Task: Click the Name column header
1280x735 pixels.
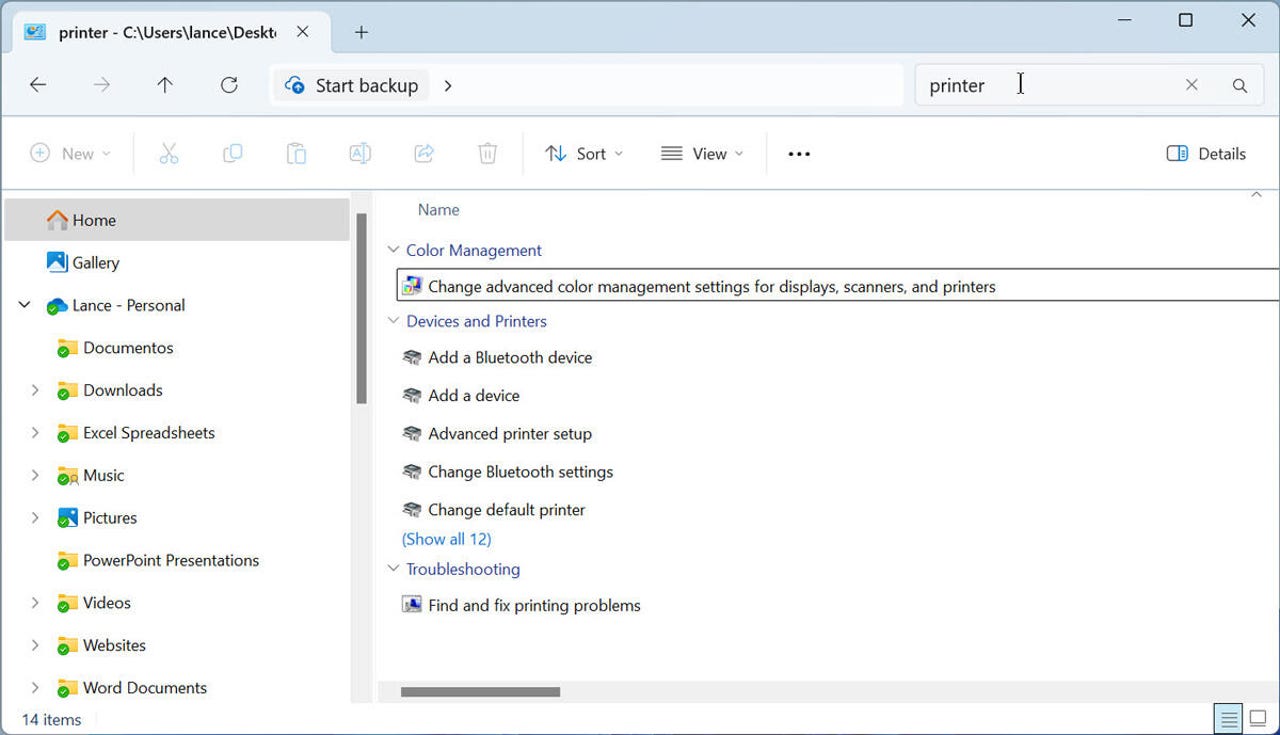Action: tap(438, 209)
